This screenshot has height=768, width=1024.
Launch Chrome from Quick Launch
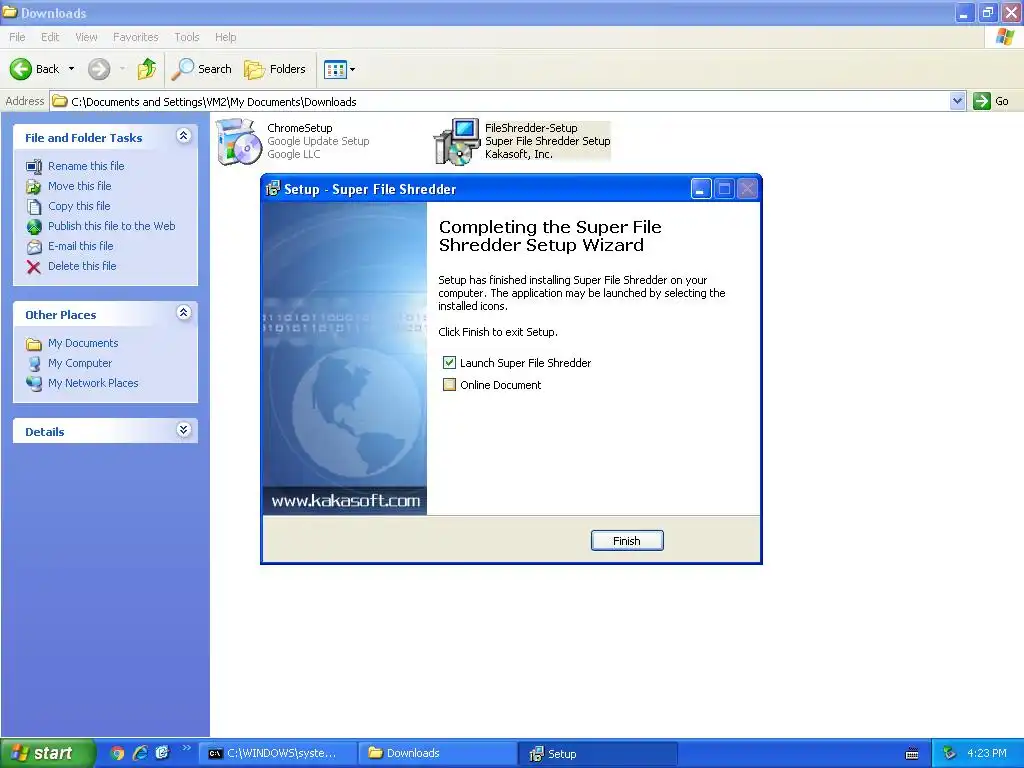[x=117, y=753]
